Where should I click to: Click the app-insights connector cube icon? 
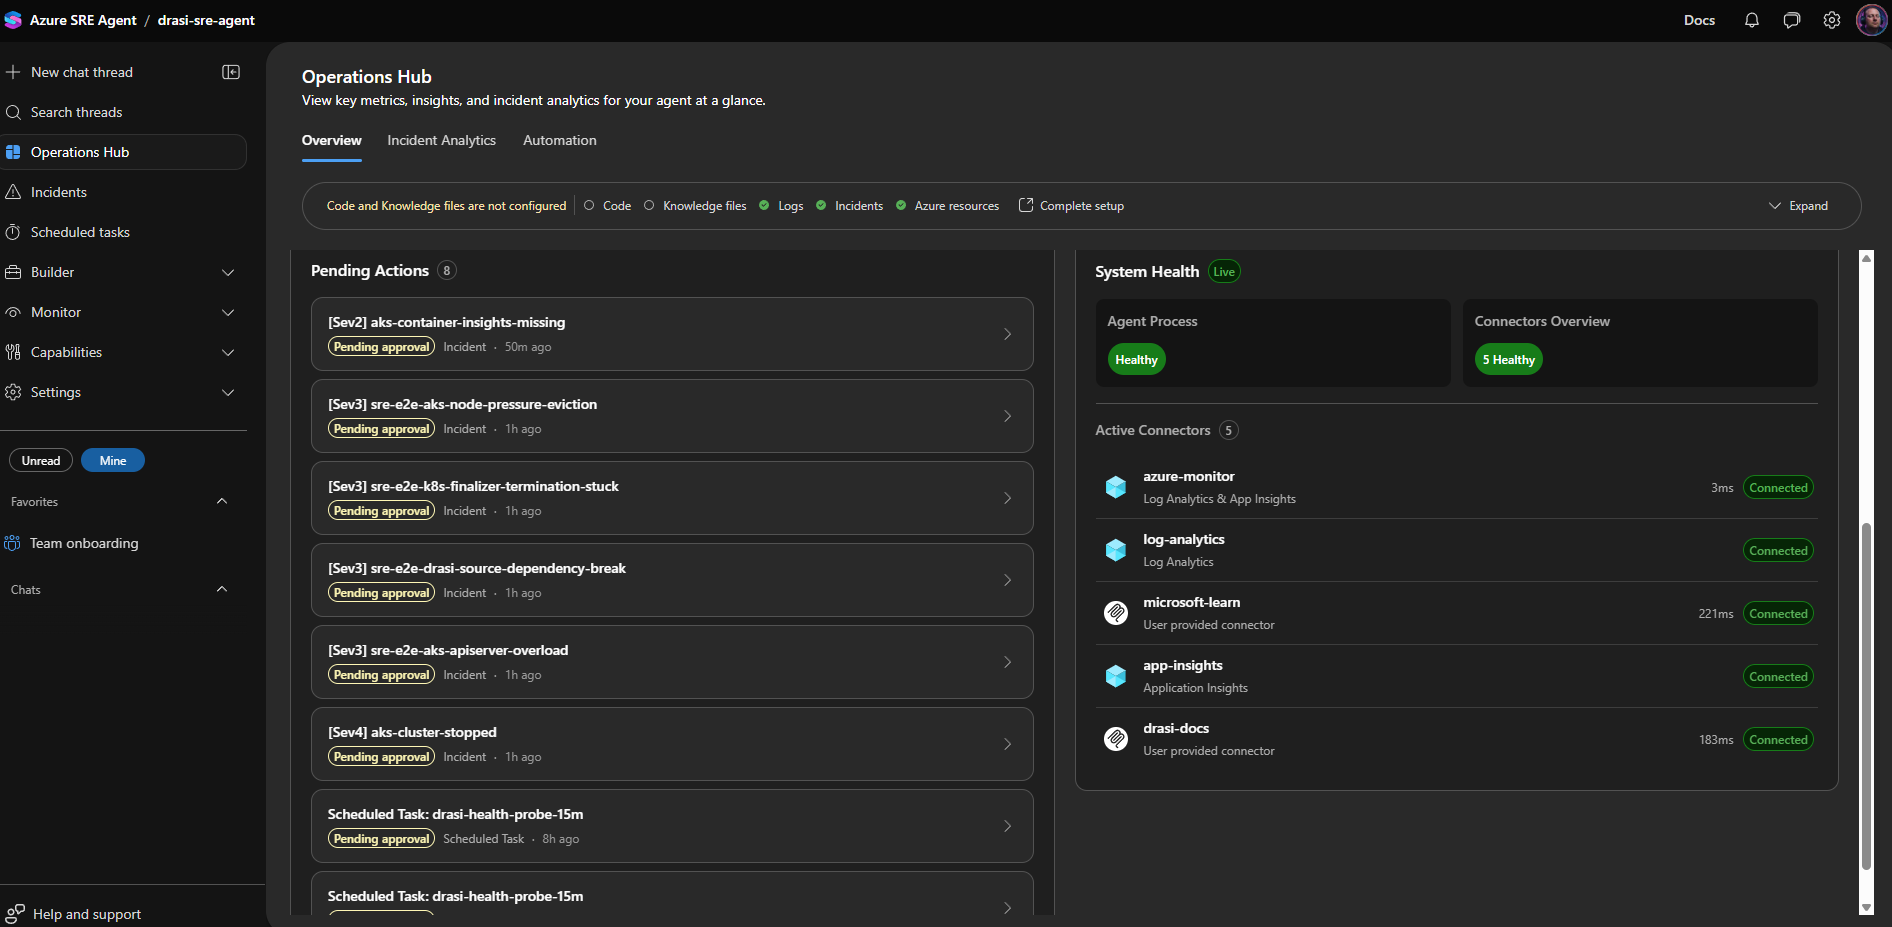coord(1116,676)
